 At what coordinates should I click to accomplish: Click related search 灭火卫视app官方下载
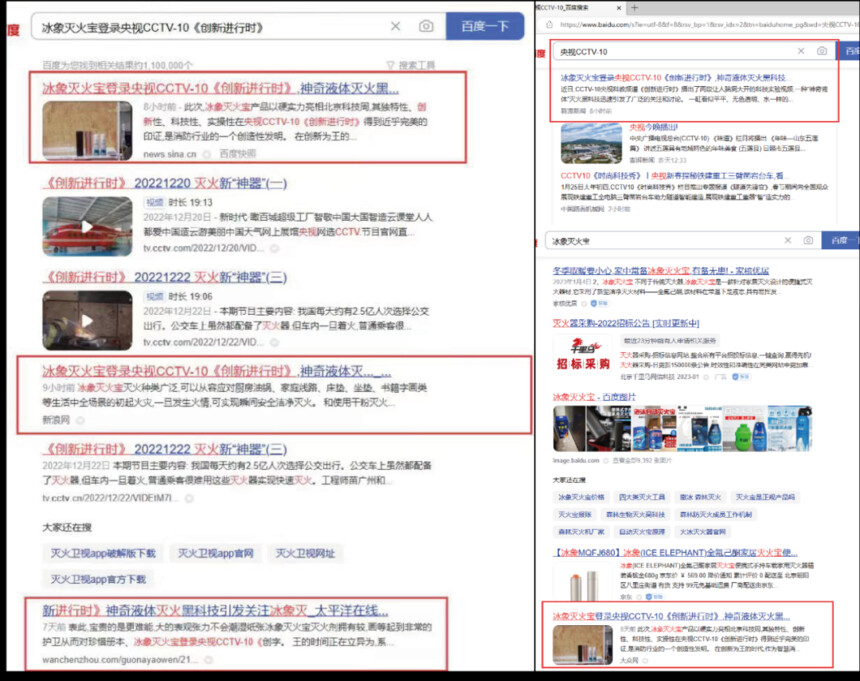click(x=98, y=579)
